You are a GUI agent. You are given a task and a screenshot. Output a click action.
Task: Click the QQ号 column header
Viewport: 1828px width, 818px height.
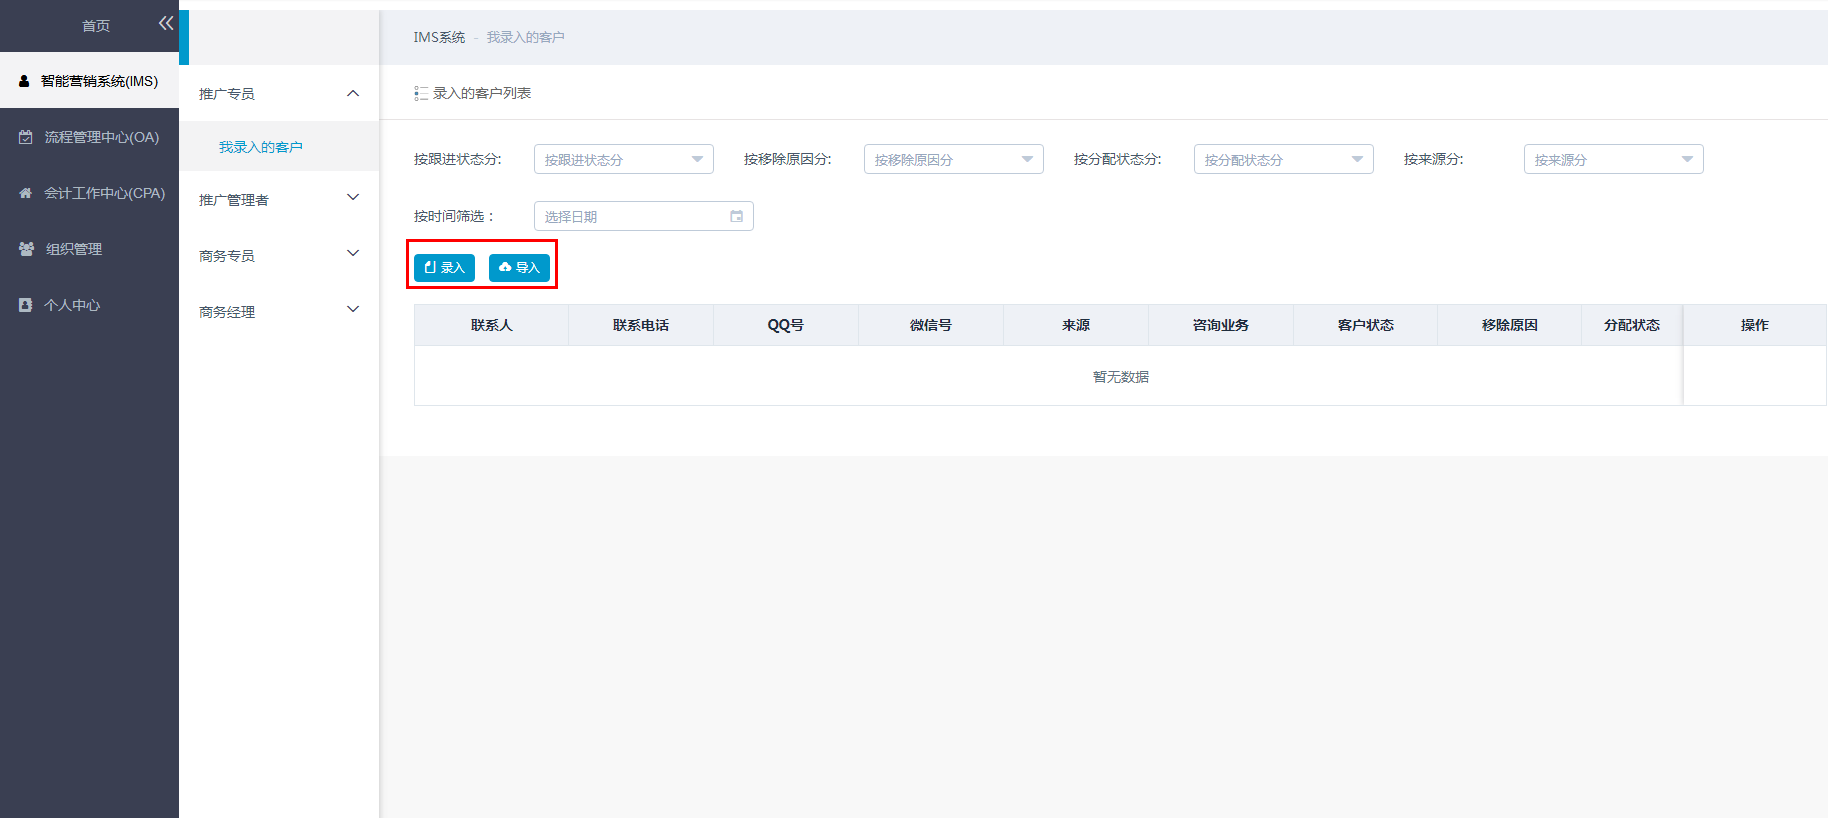point(786,325)
